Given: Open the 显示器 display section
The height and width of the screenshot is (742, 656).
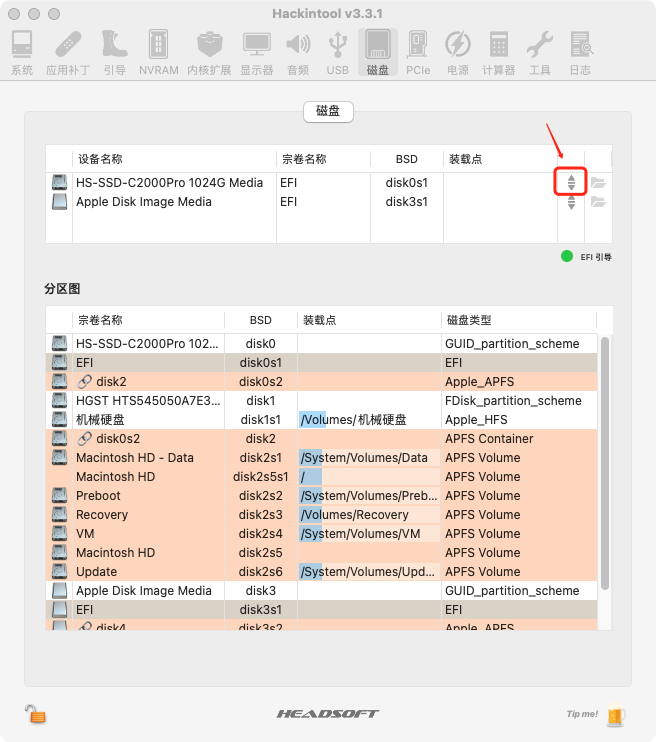Looking at the screenshot, I should point(257,52).
